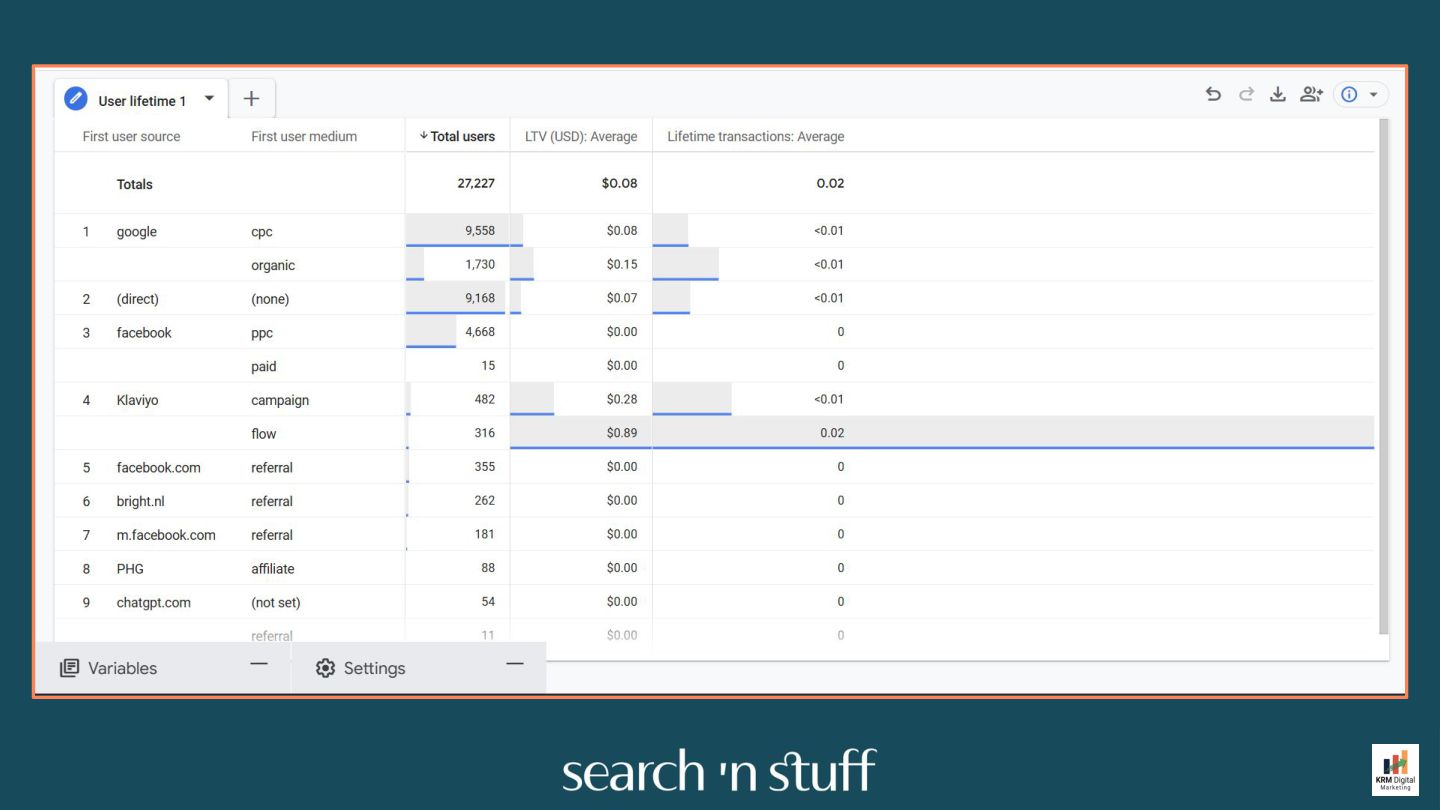This screenshot has height=810, width=1440.
Task: Download the exploration via export icon
Action: [x=1277, y=94]
